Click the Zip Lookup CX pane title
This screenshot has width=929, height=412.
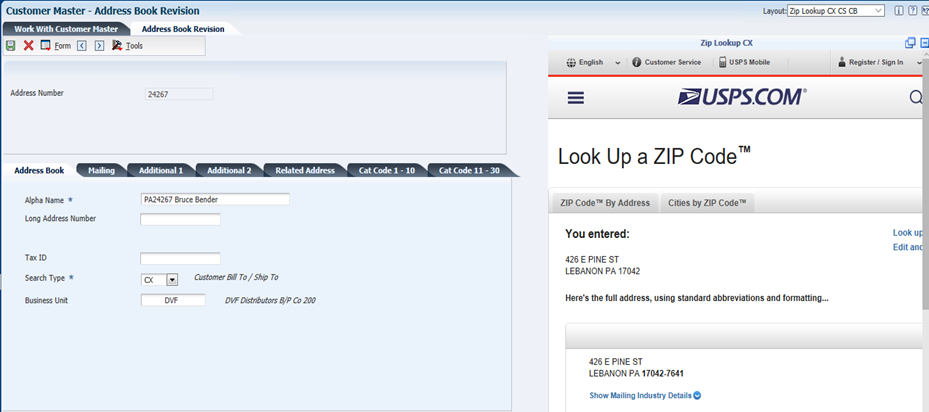coord(726,43)
